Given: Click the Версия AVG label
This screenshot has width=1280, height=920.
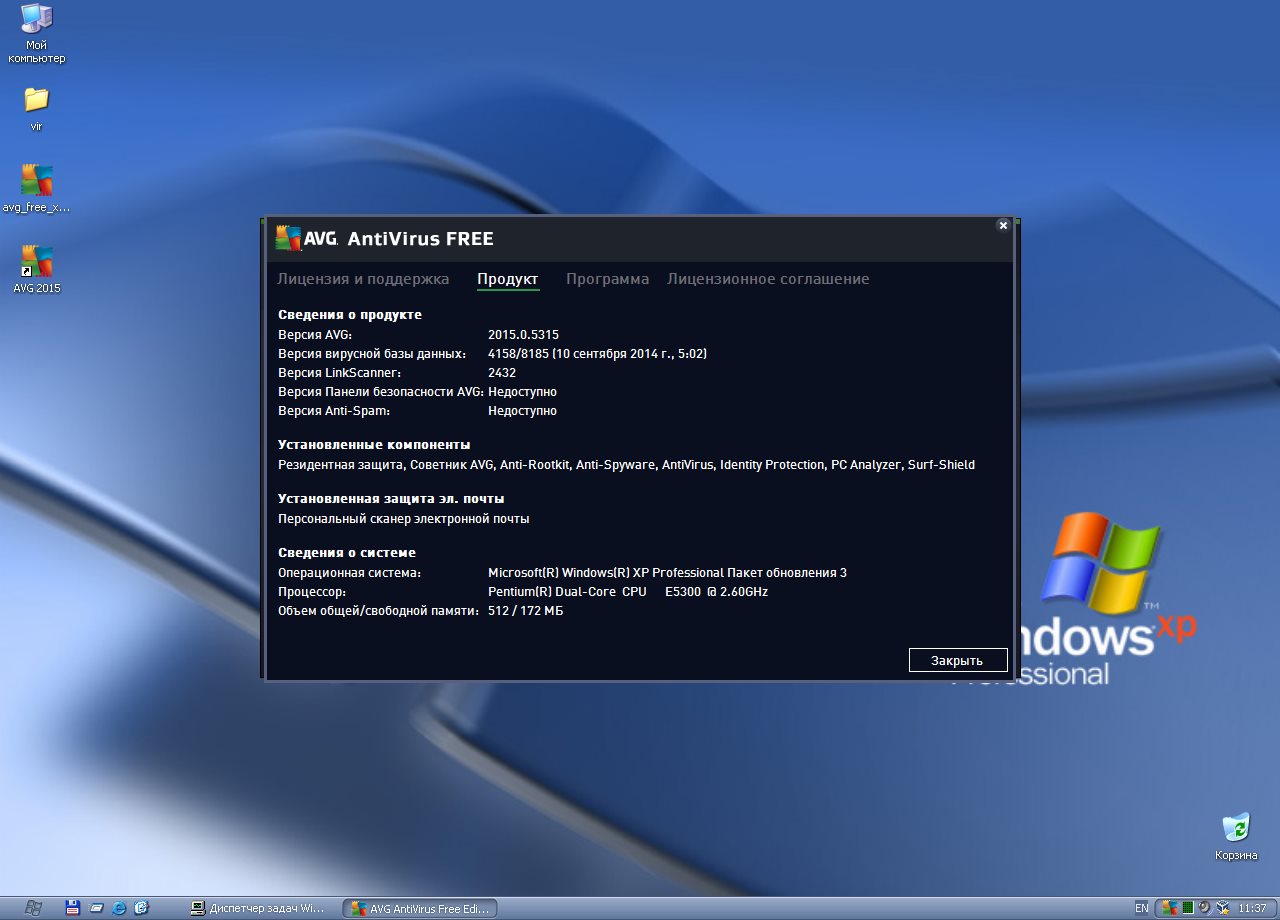Looking at the screenshot, I should [x=315, y=334].
